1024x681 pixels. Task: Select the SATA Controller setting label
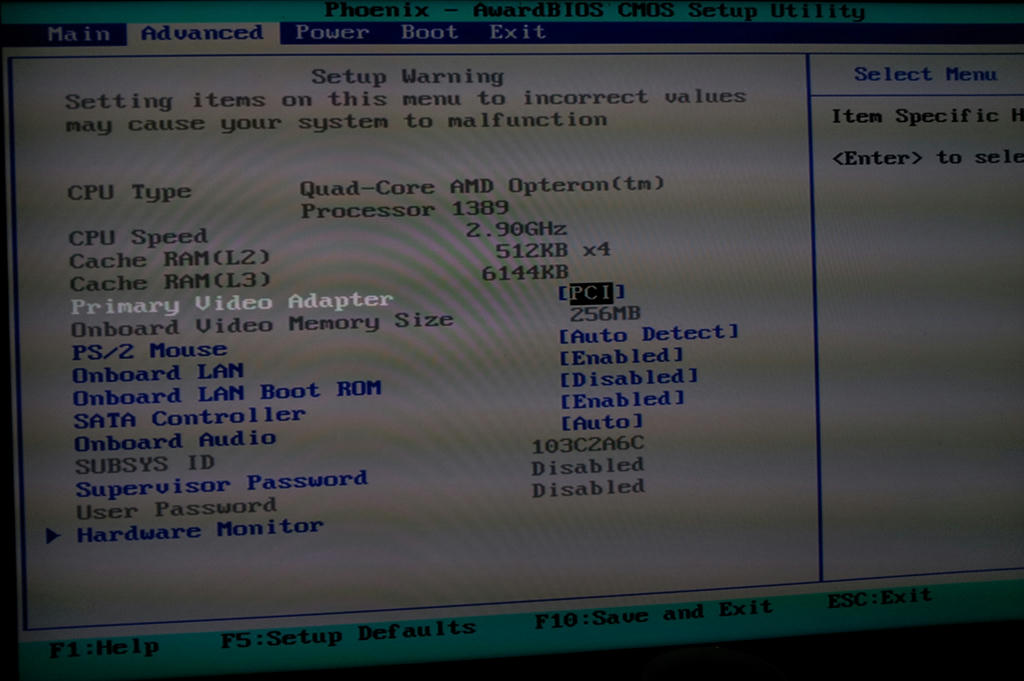[189, 417]
